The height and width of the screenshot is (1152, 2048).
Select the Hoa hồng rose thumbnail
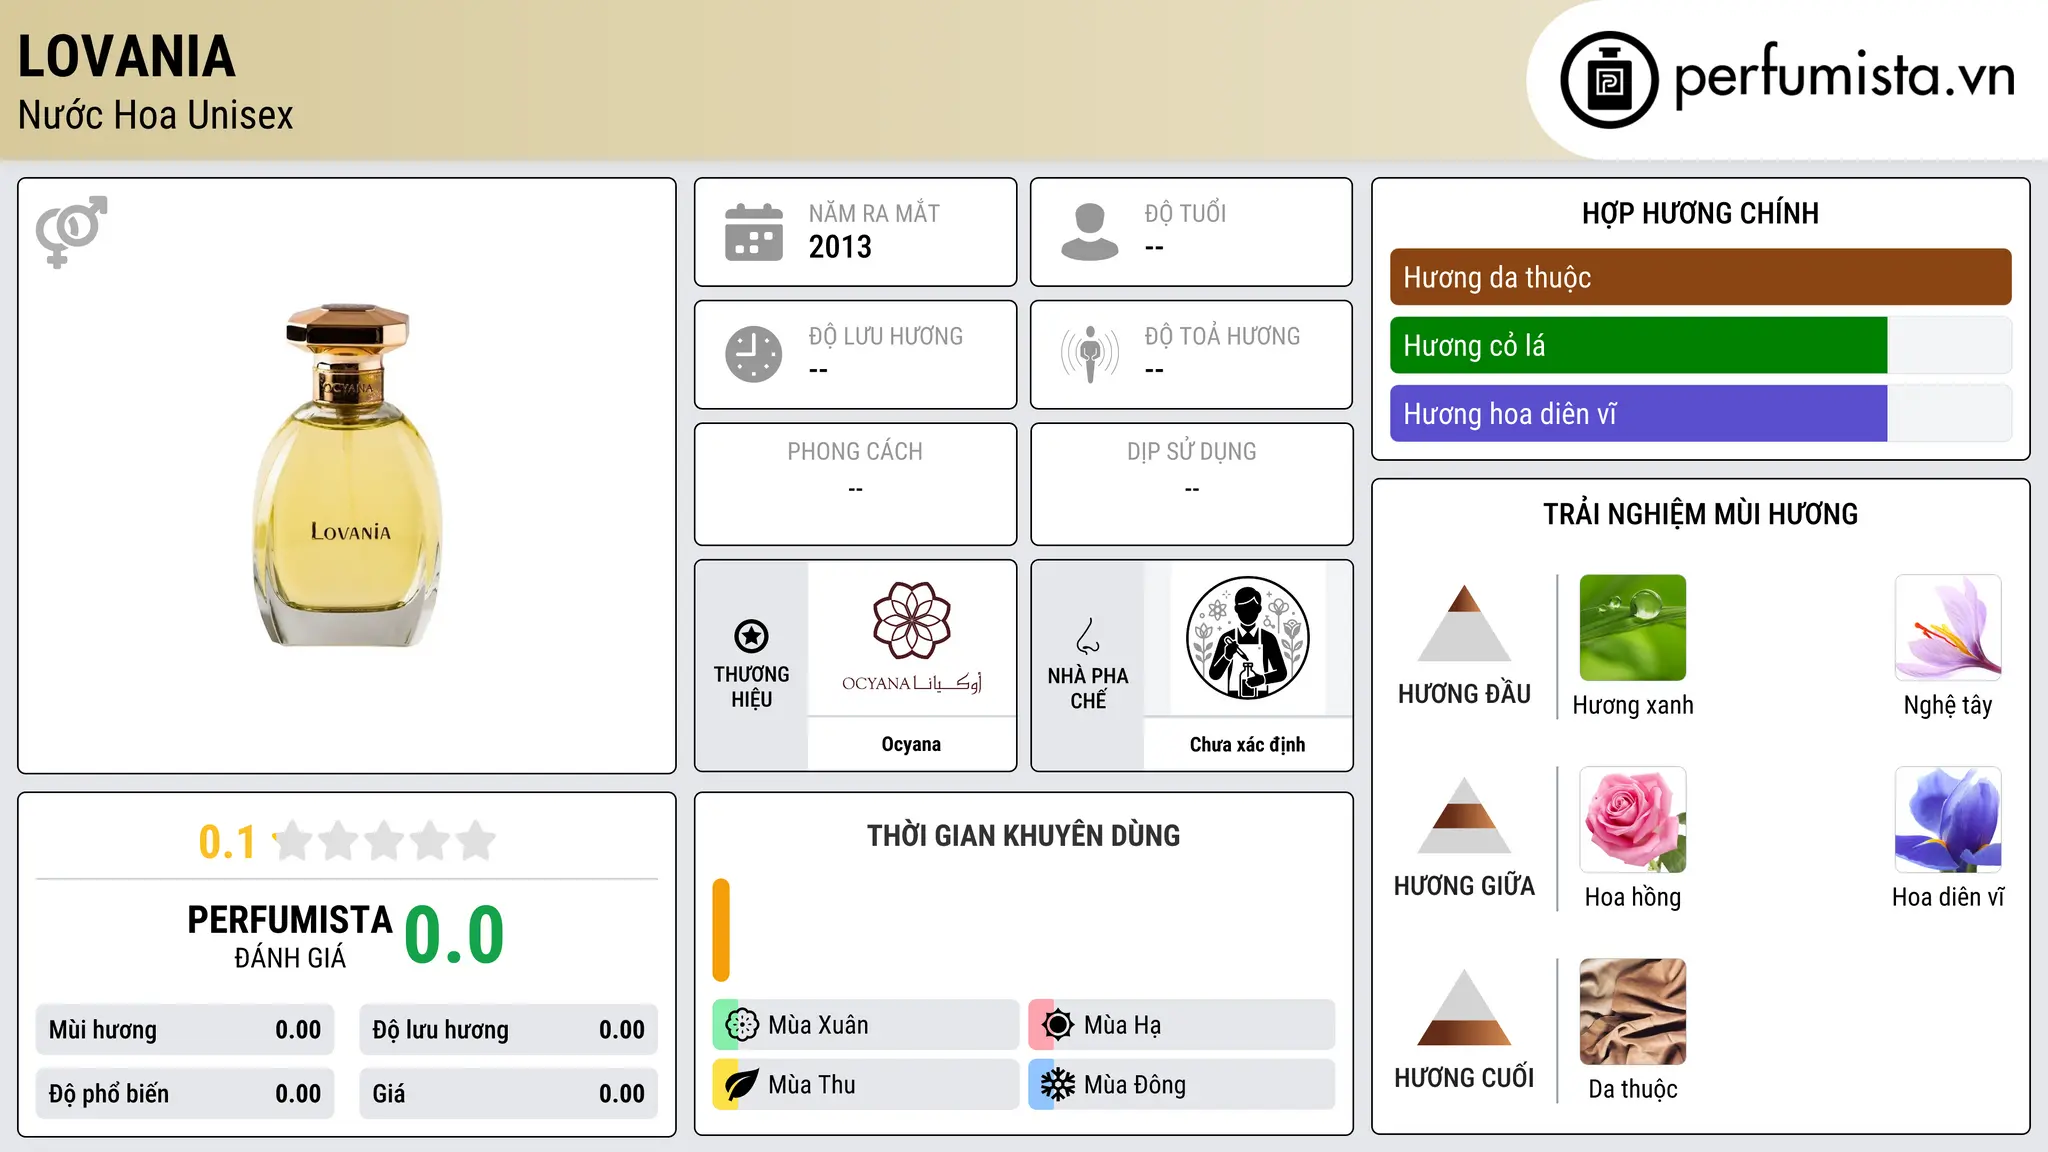click(x=1633, y=820)
